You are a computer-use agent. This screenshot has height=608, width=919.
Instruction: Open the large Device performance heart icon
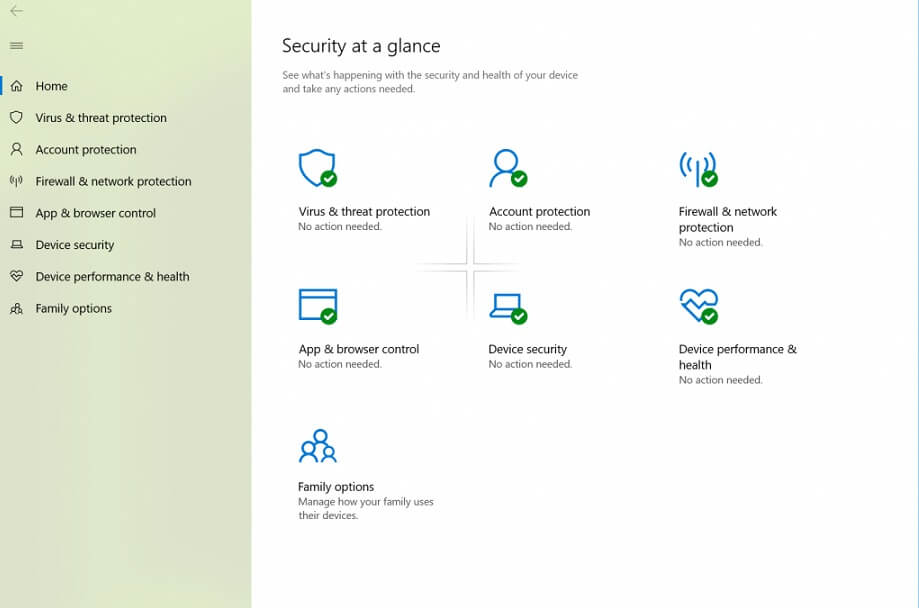pyautogui.click(x=699, y=306)
